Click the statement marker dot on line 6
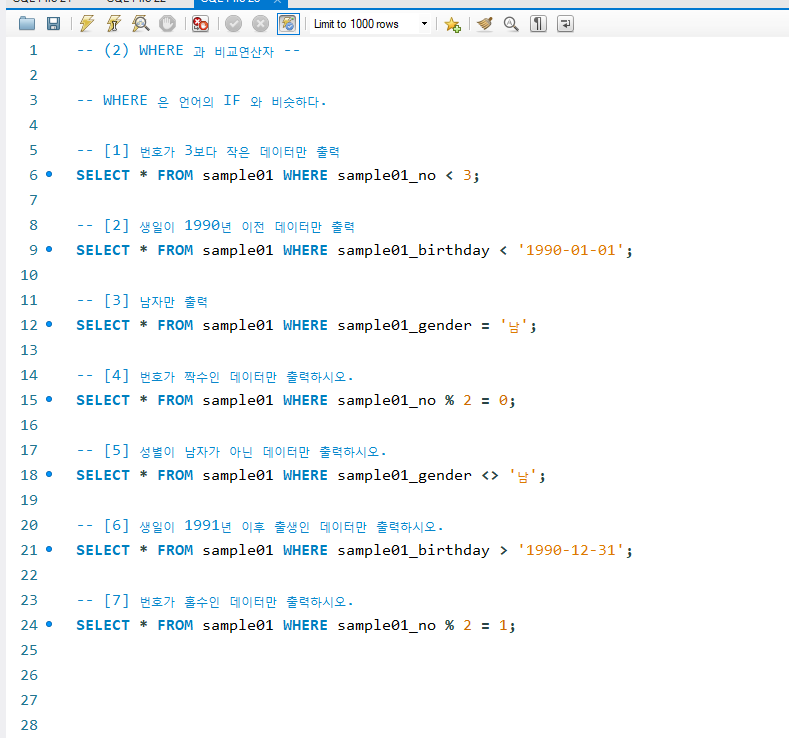789x738 pixels. click(x=49, y=174)
